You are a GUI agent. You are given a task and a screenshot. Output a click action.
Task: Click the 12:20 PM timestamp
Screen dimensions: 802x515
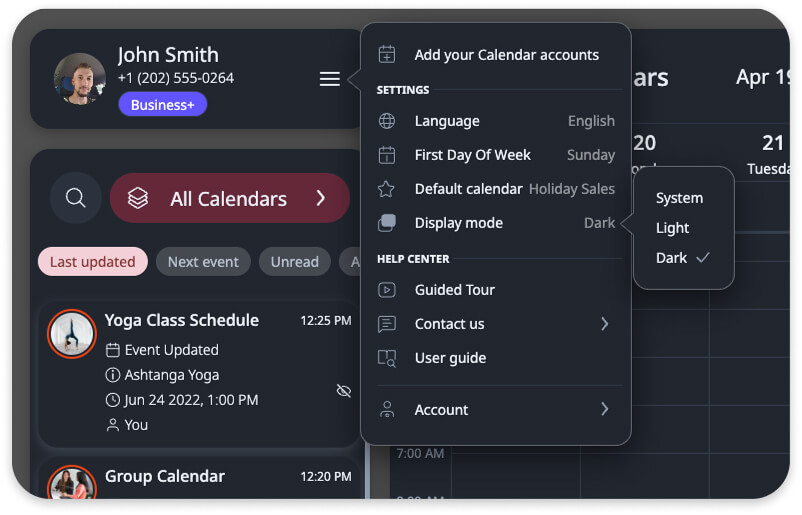point(326,477)
